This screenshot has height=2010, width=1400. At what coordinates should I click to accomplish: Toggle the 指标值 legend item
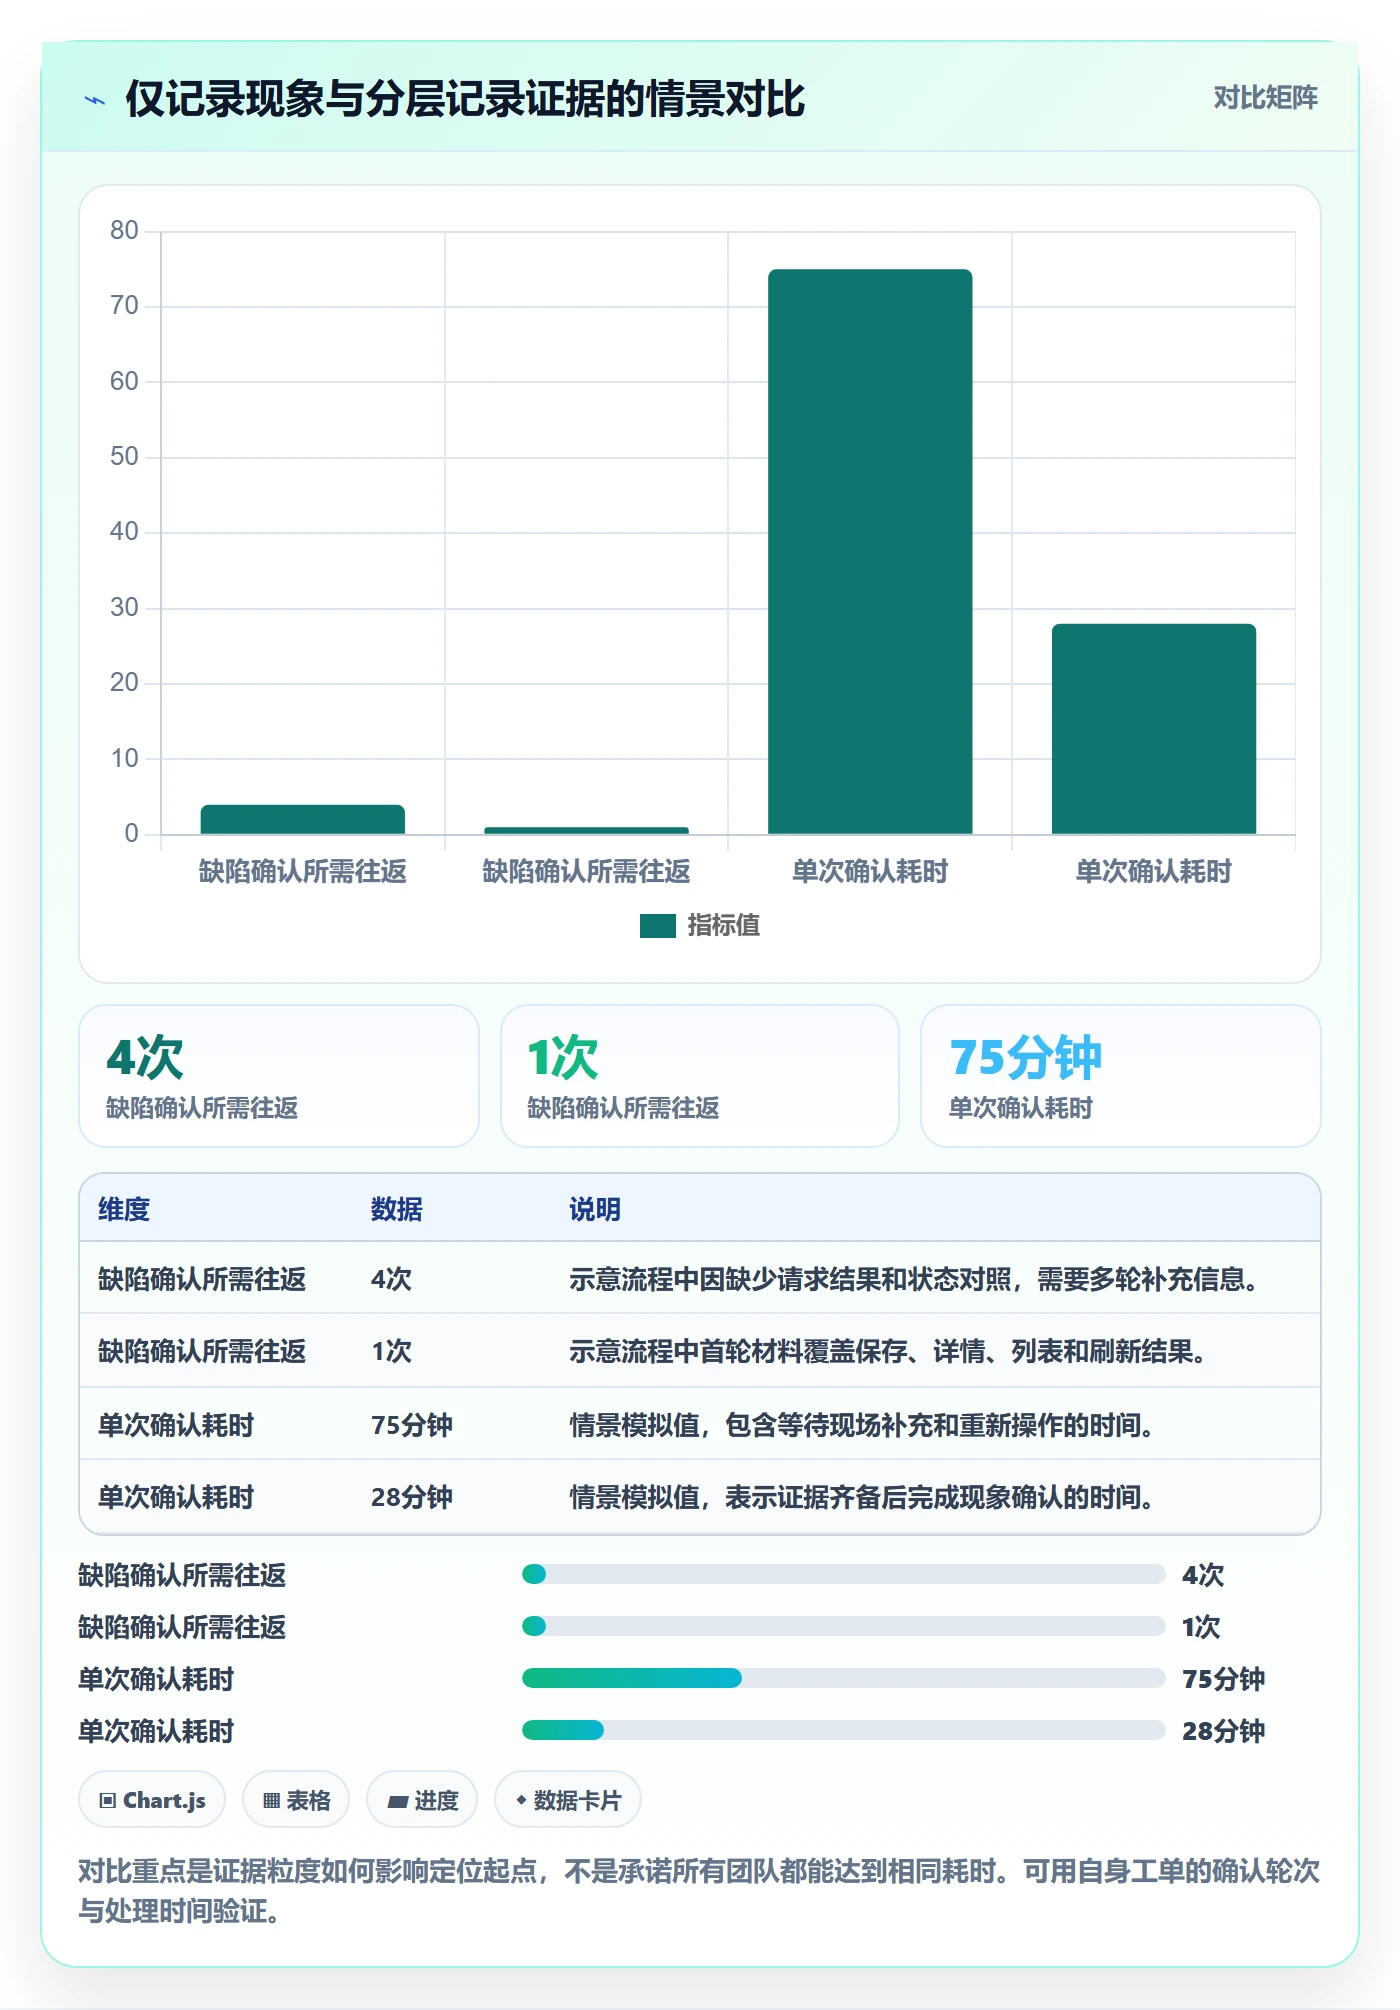[x=700, y=926]
